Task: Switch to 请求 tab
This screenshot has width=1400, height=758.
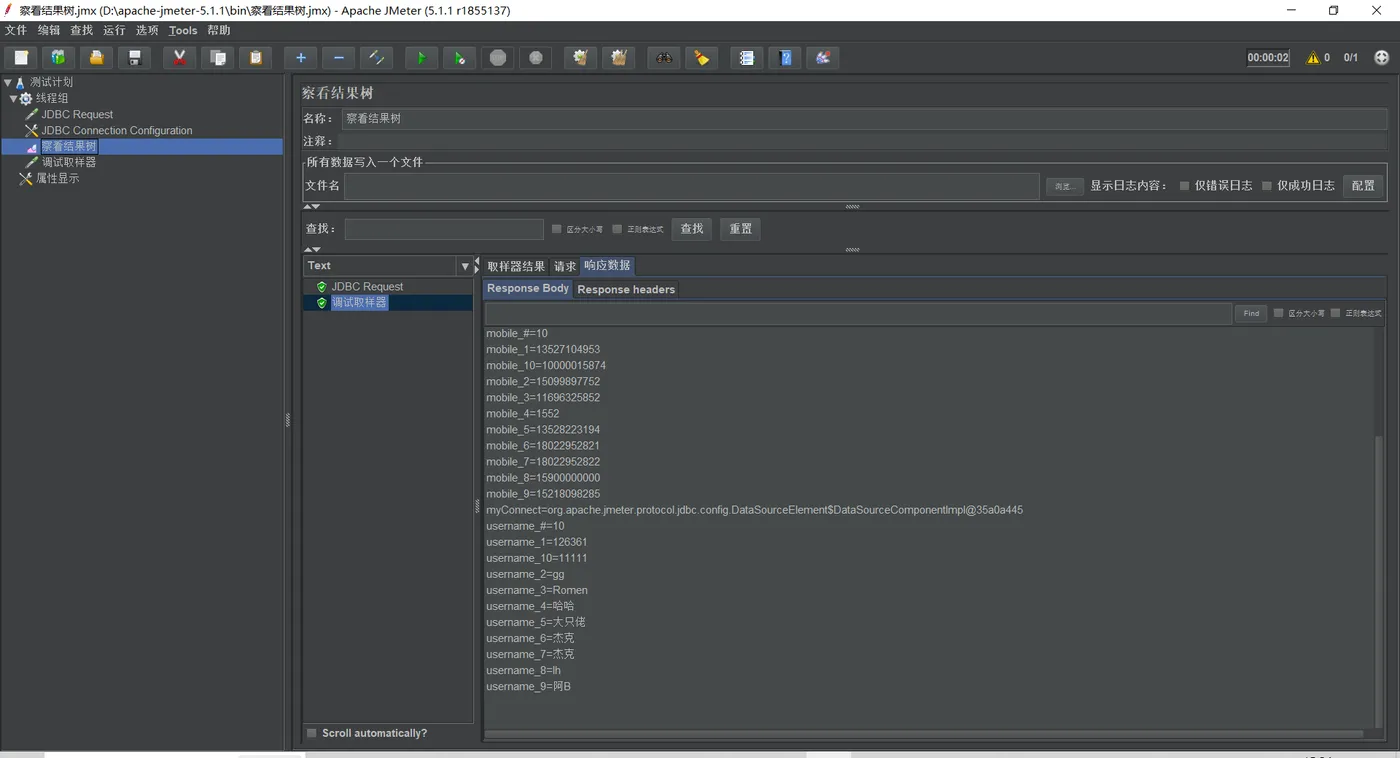Action: click(x=565, y=266)
